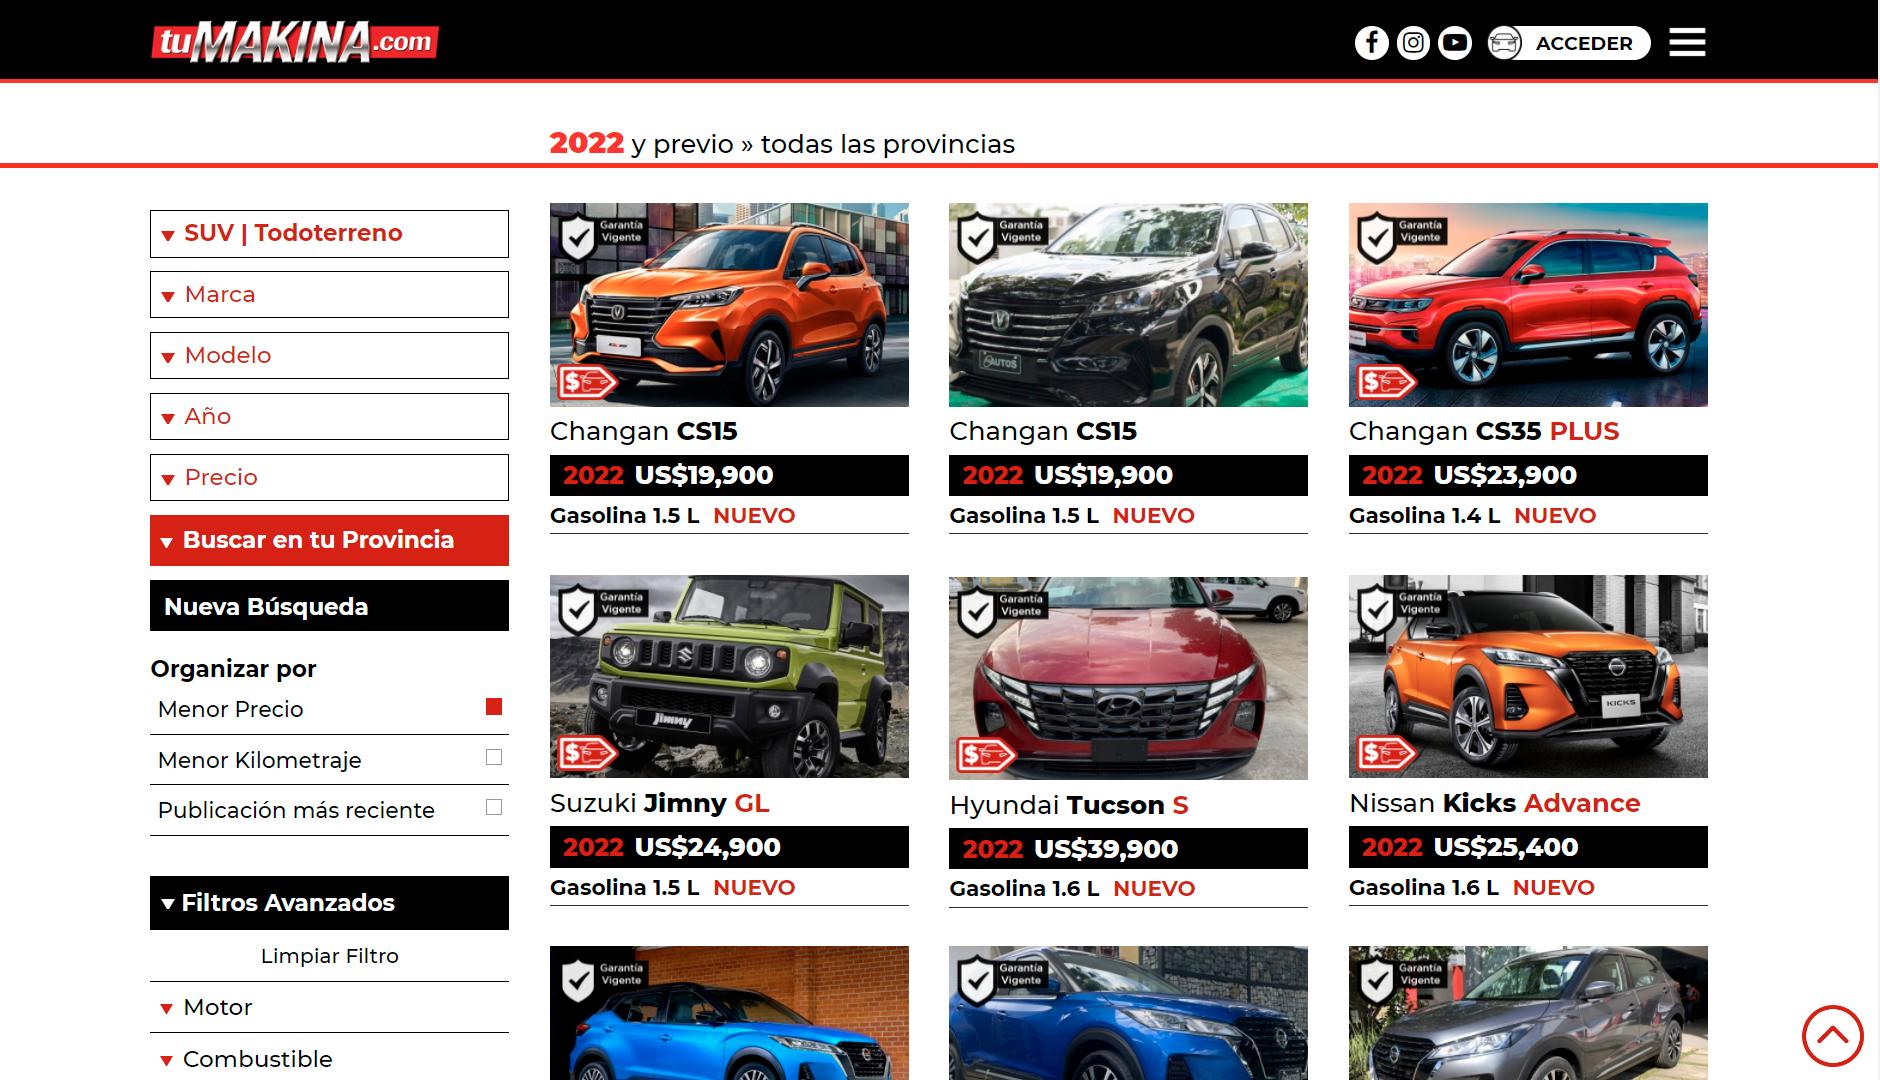
Task: Click price tag icon on Nissan Kicks Advance
Action: 1386,753
